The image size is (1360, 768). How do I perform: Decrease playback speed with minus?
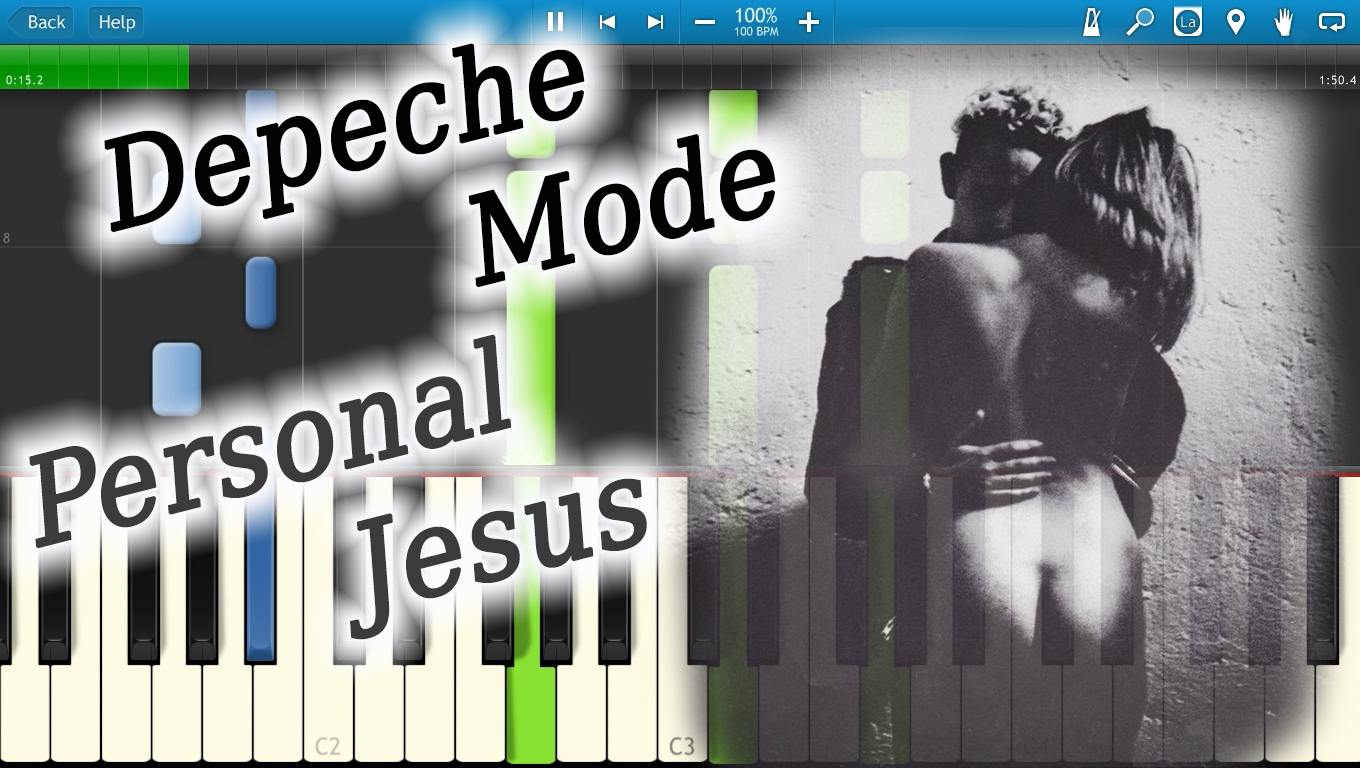click(705, 22)
